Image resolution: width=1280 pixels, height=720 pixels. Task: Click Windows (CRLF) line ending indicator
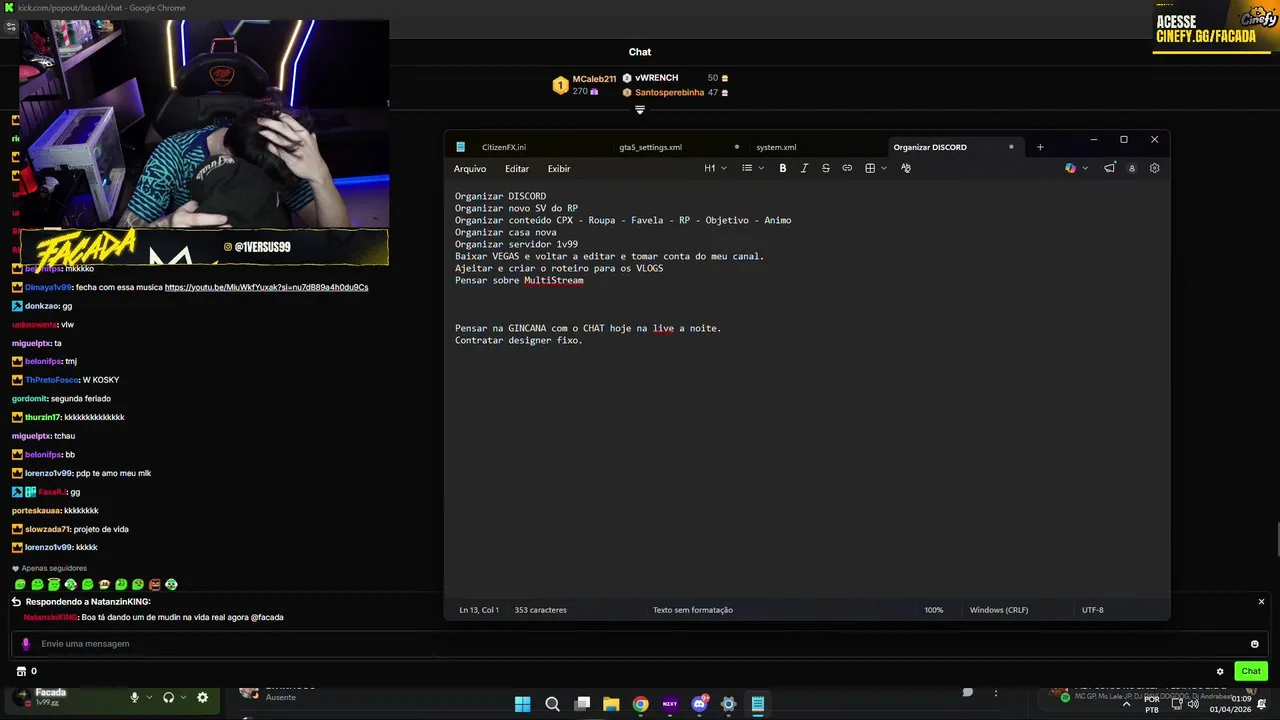999,610
